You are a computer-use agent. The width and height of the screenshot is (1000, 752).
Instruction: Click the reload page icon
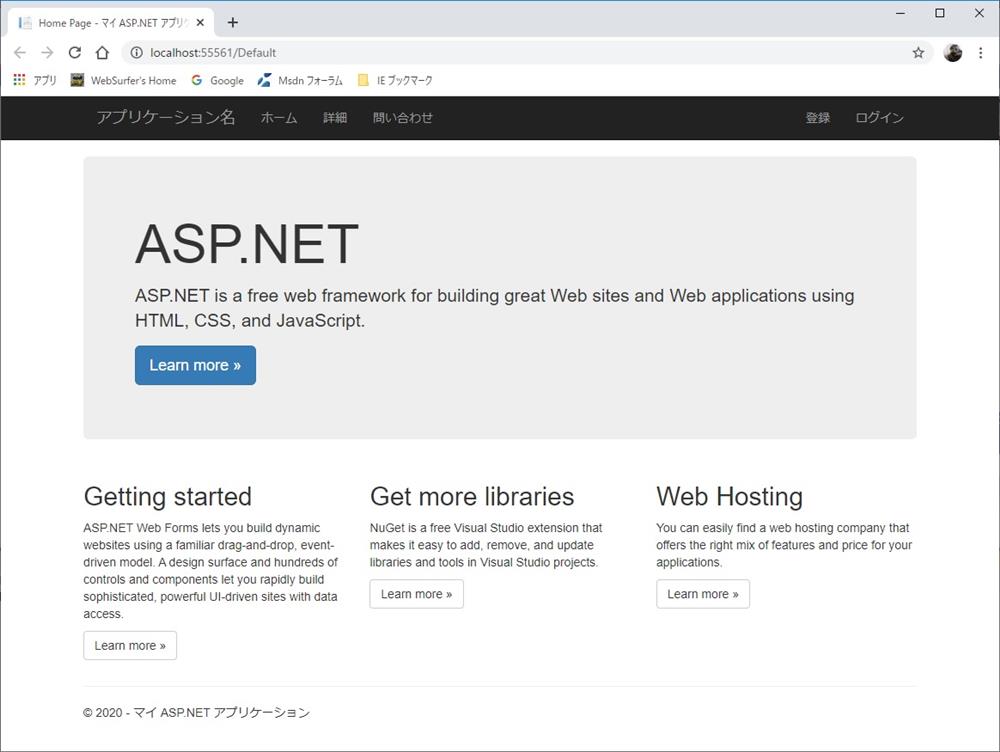pyautogui.click(x=74, y=53)
